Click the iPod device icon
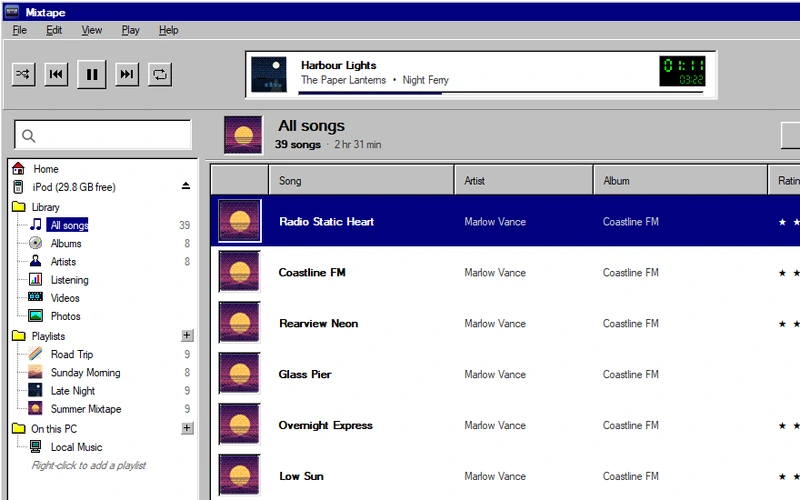The height and width of the screenshot is (500, 800). pos(18,187)
